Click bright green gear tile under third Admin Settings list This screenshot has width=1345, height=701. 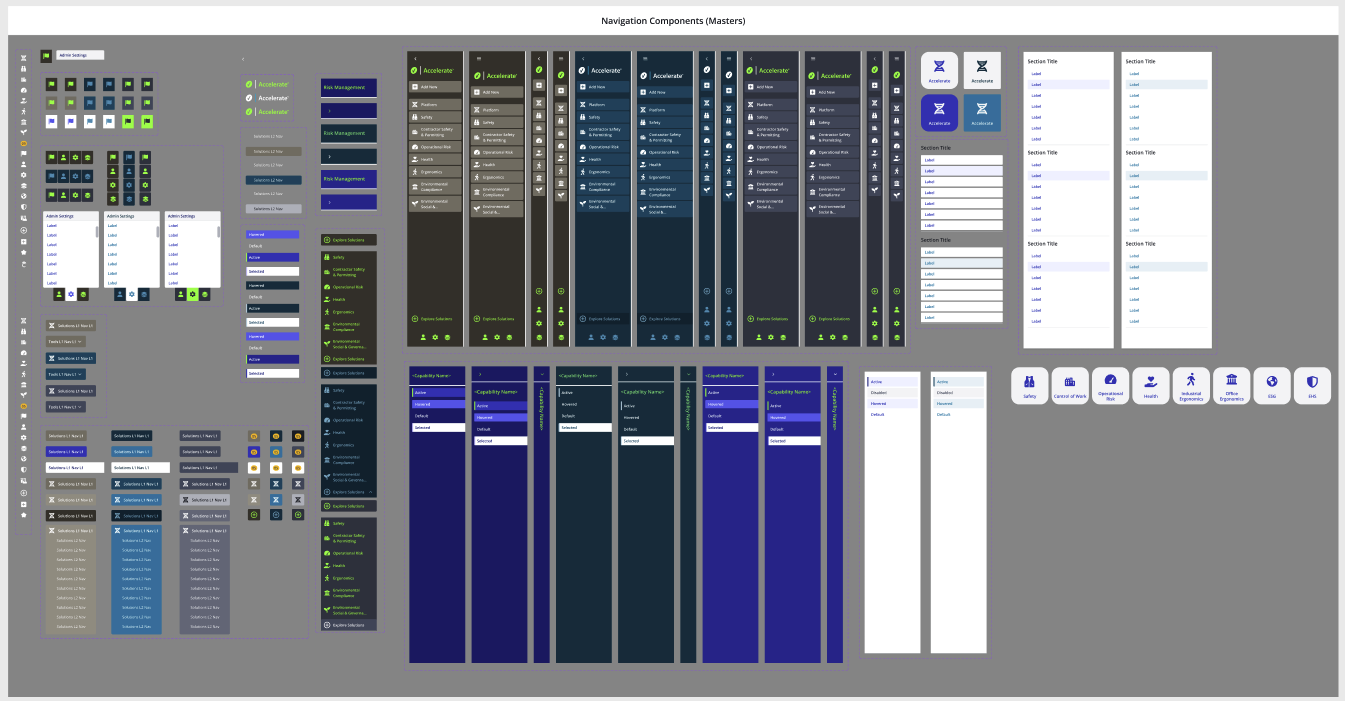pos(193,294)
